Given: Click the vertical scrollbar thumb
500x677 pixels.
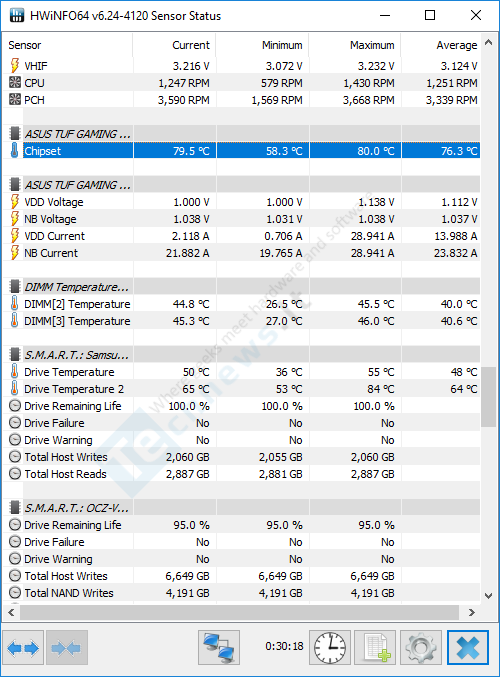Looking at the screenshot, I should (x=488, y=397).
